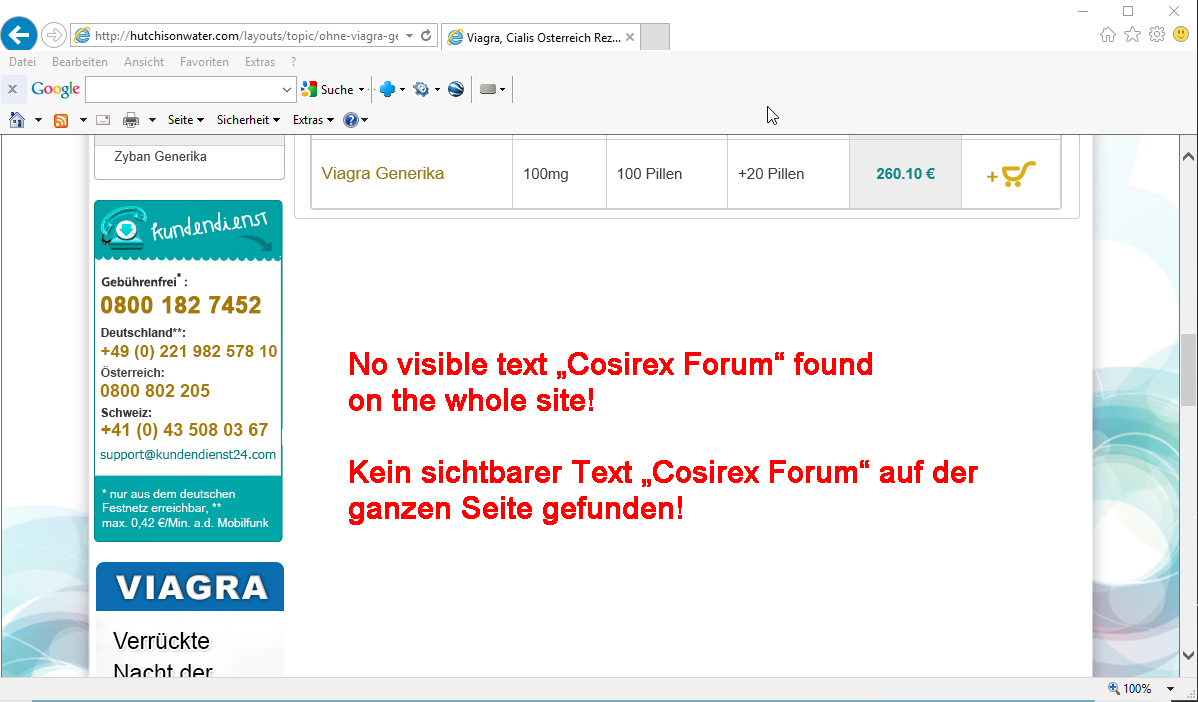Click the RSS feed icon in command bar
The height and width of the screenshot is (702, 1198).
click(x=61, y=120)
